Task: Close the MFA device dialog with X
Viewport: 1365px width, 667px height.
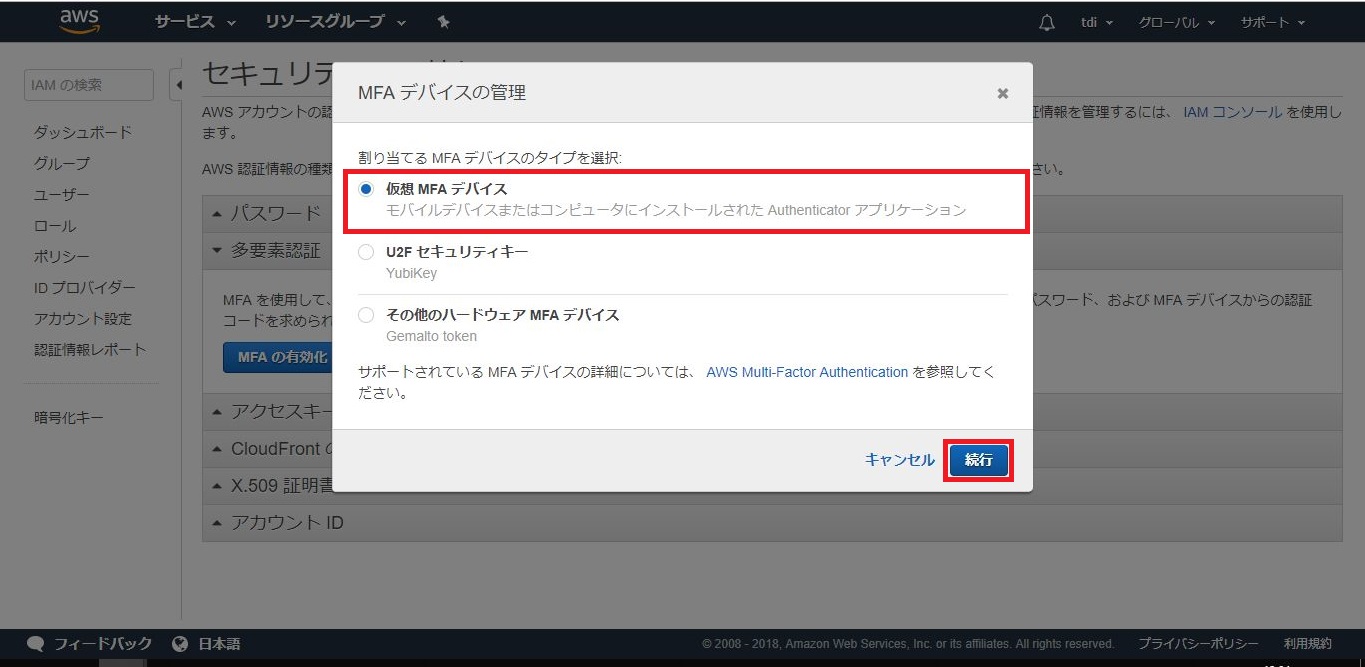Action: (1002, 93)
